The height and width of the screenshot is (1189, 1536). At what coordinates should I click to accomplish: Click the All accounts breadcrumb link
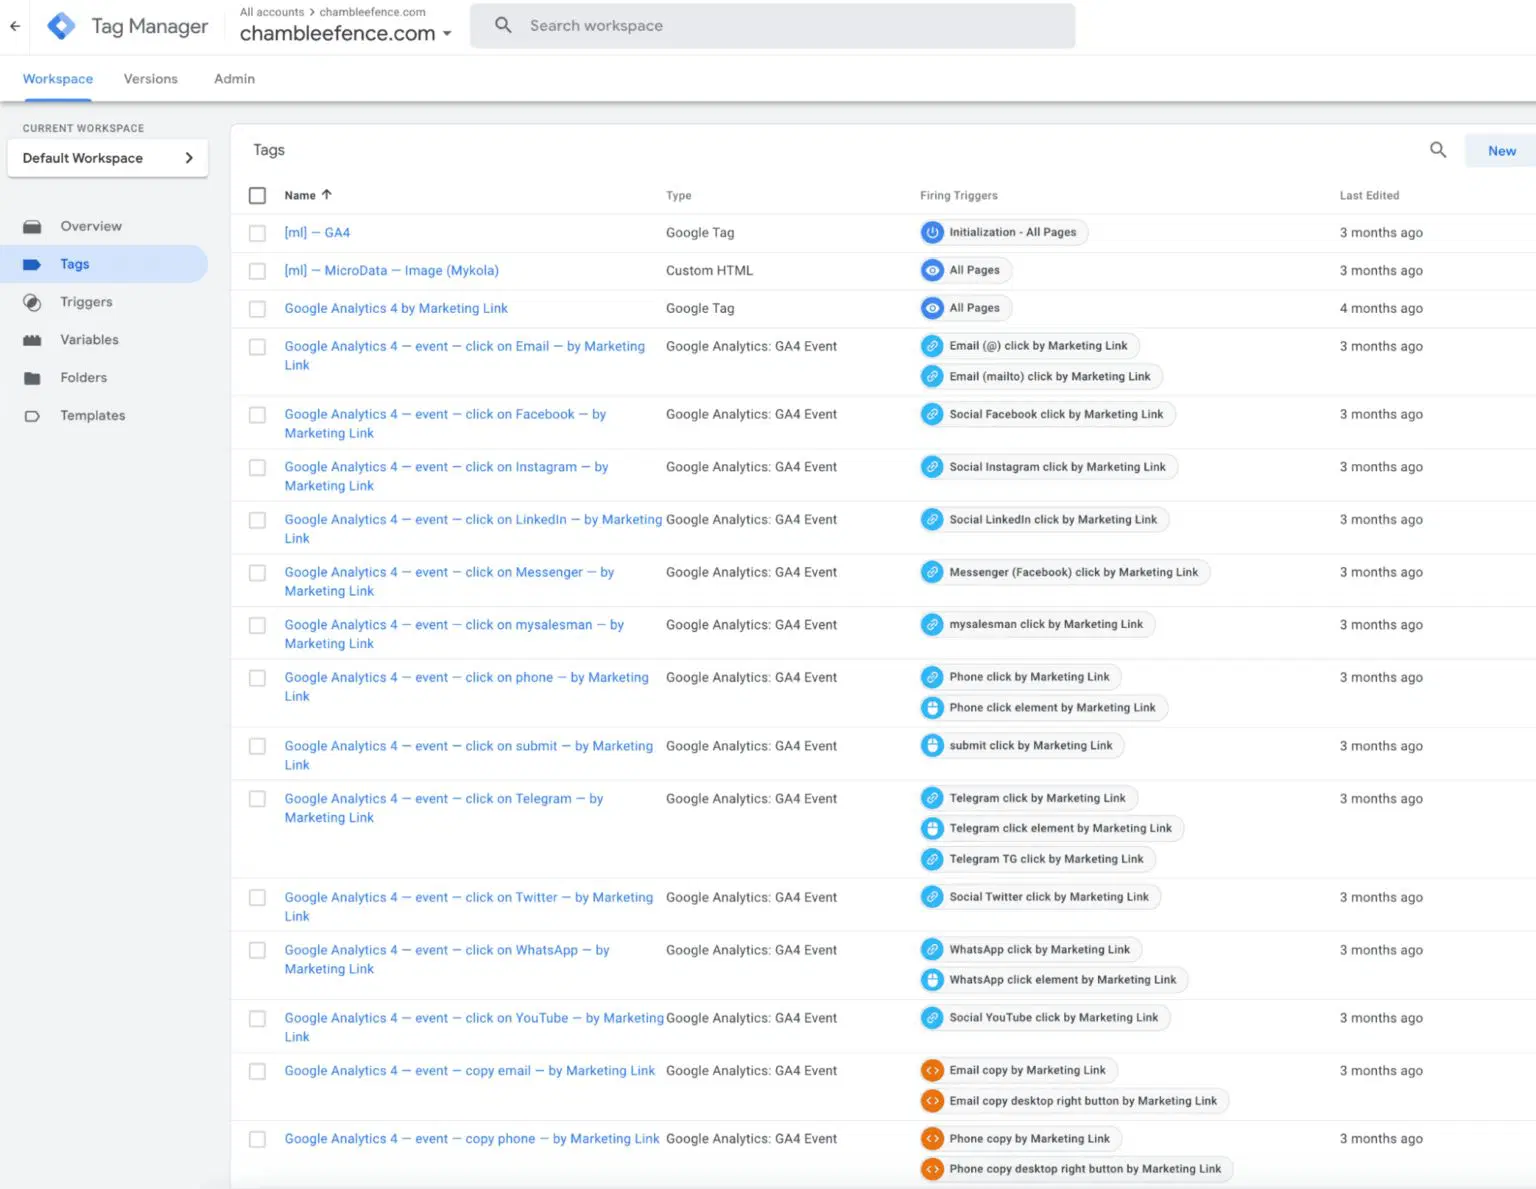pyautogui.click(x=272, y=12)
